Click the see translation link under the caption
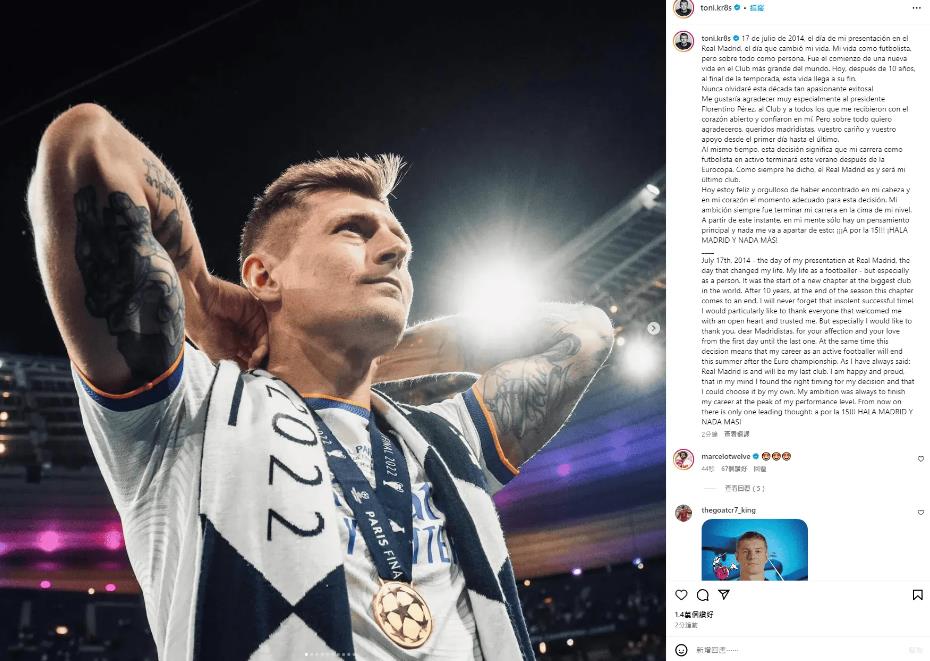Image resolution: width=930 pixels, height=661 pixels. [x=737, y=434]
